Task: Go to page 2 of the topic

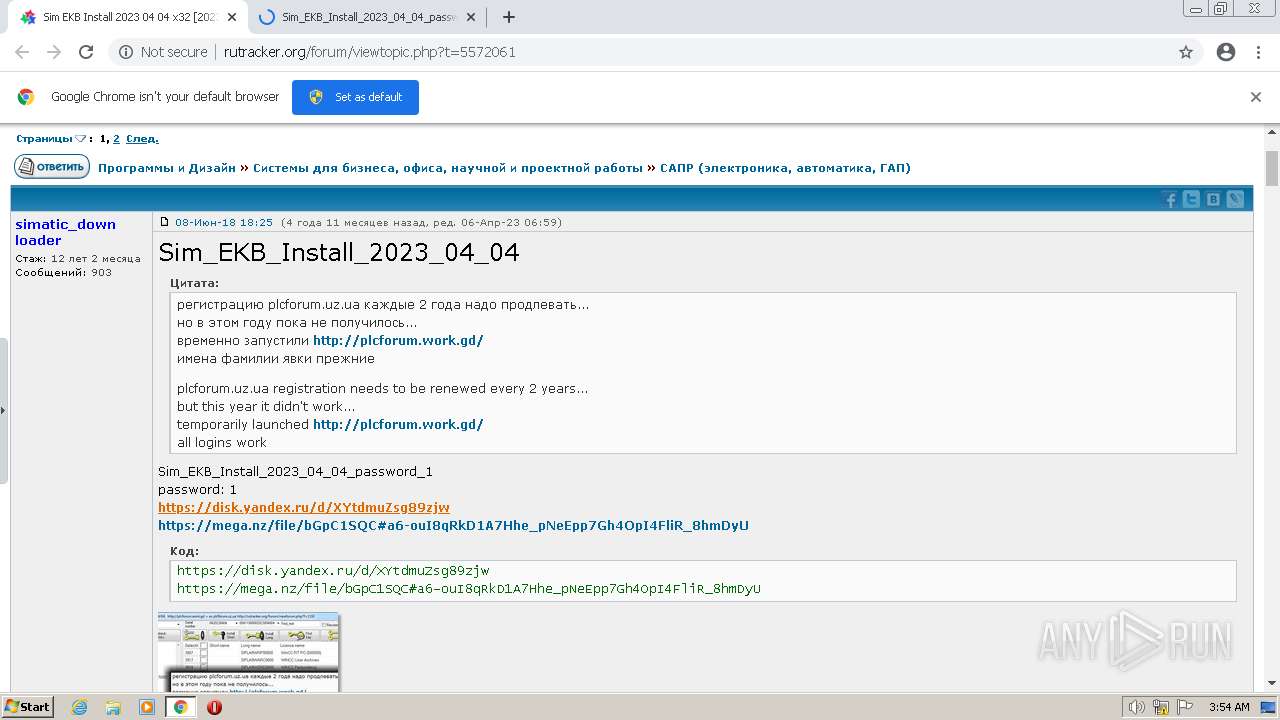Action: (x=116, y=139)
